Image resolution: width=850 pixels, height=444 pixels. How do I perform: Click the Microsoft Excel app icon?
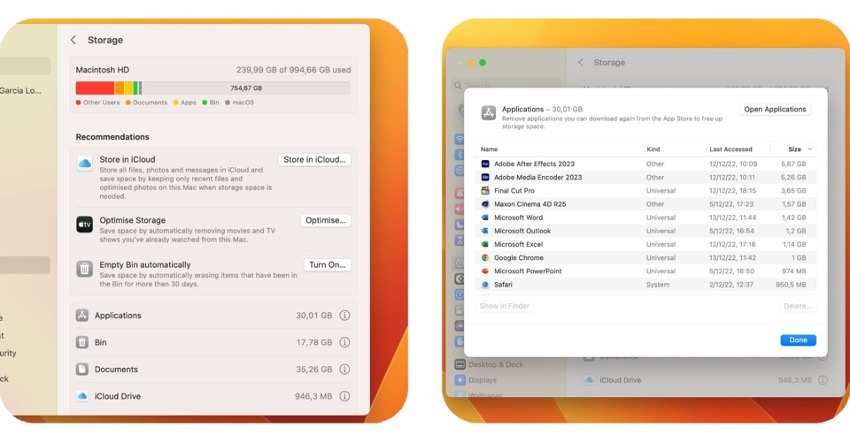coord(485,244)
